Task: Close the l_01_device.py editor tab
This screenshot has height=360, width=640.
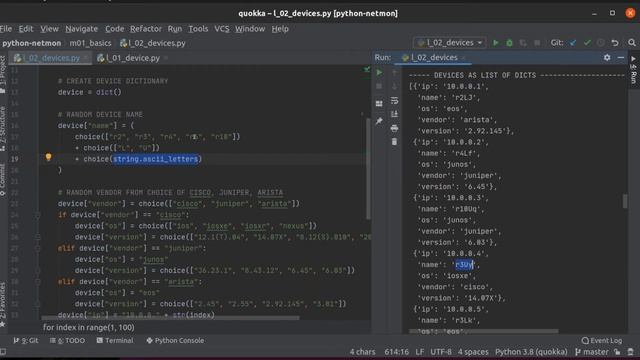Action: pyautogui.click(x=166, y=58)
